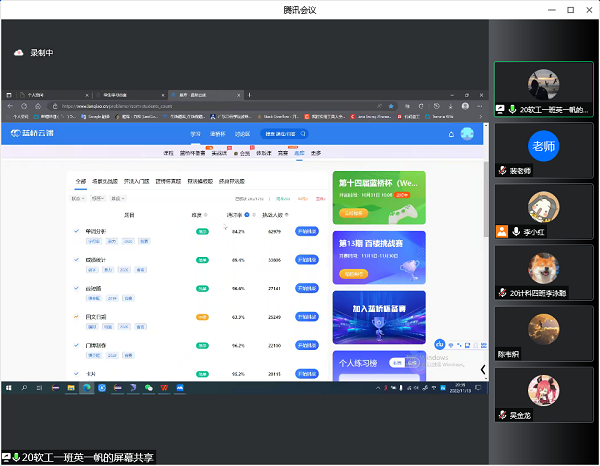Click the search box in Lanqiao header
This screenshot has width=600, height=466.
(x=289, y=133)
